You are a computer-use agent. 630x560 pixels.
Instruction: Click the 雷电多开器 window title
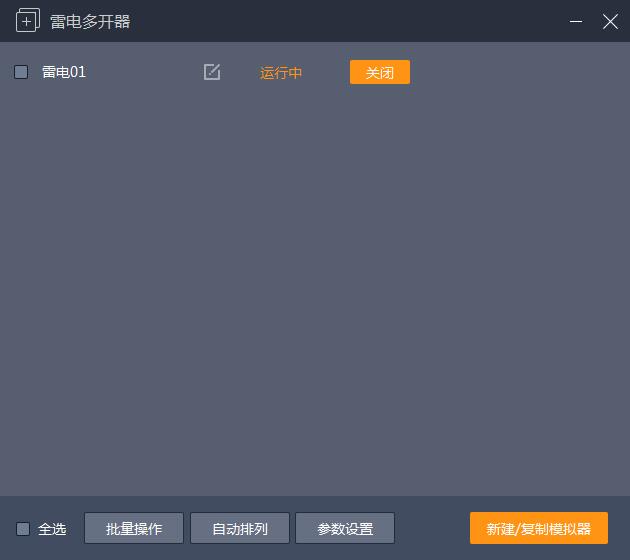click(x=90, y=21)
